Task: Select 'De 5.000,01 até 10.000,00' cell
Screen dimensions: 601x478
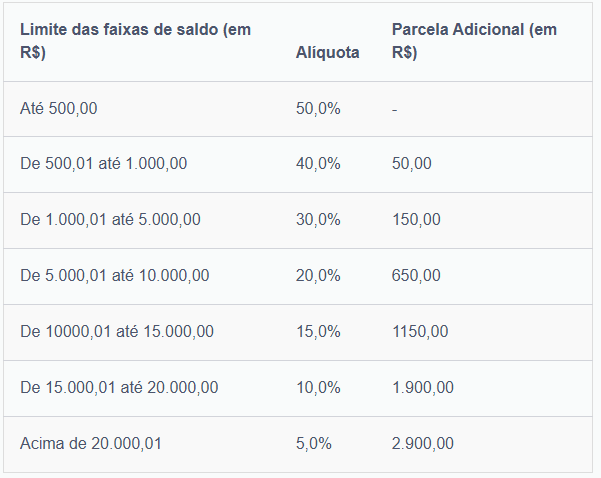Action: [x=114, y=276]
